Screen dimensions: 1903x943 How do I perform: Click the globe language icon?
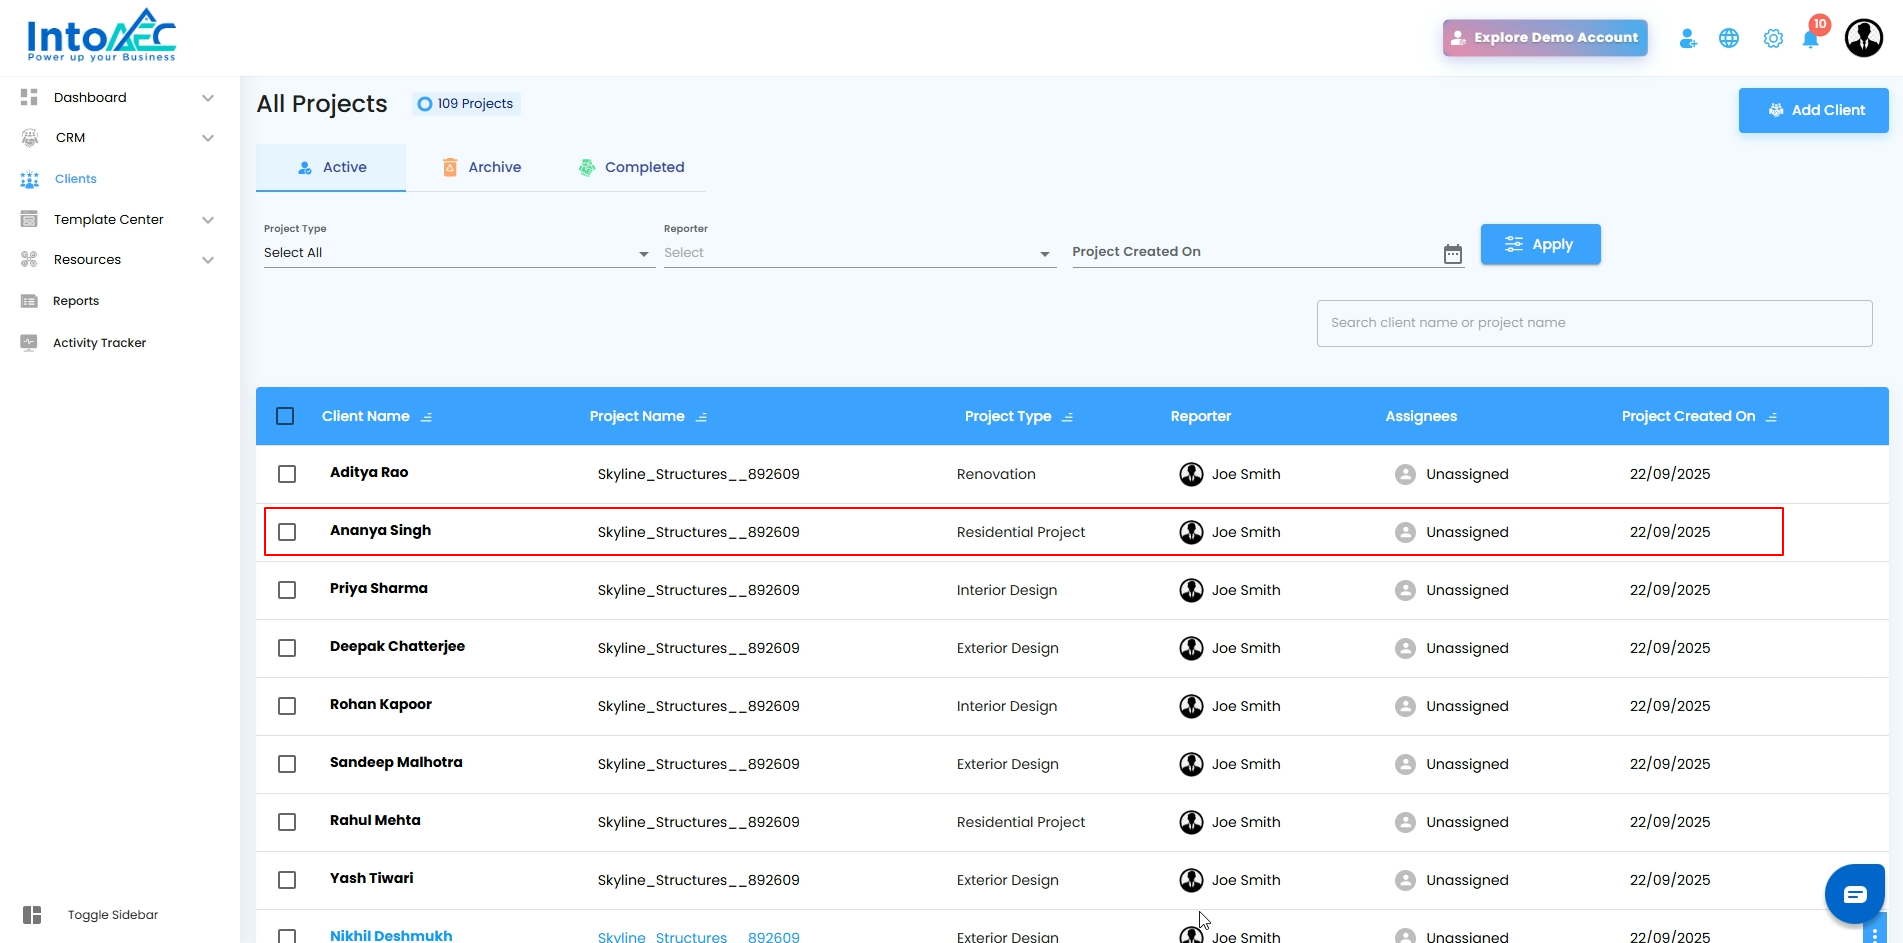coord(1729,39)
